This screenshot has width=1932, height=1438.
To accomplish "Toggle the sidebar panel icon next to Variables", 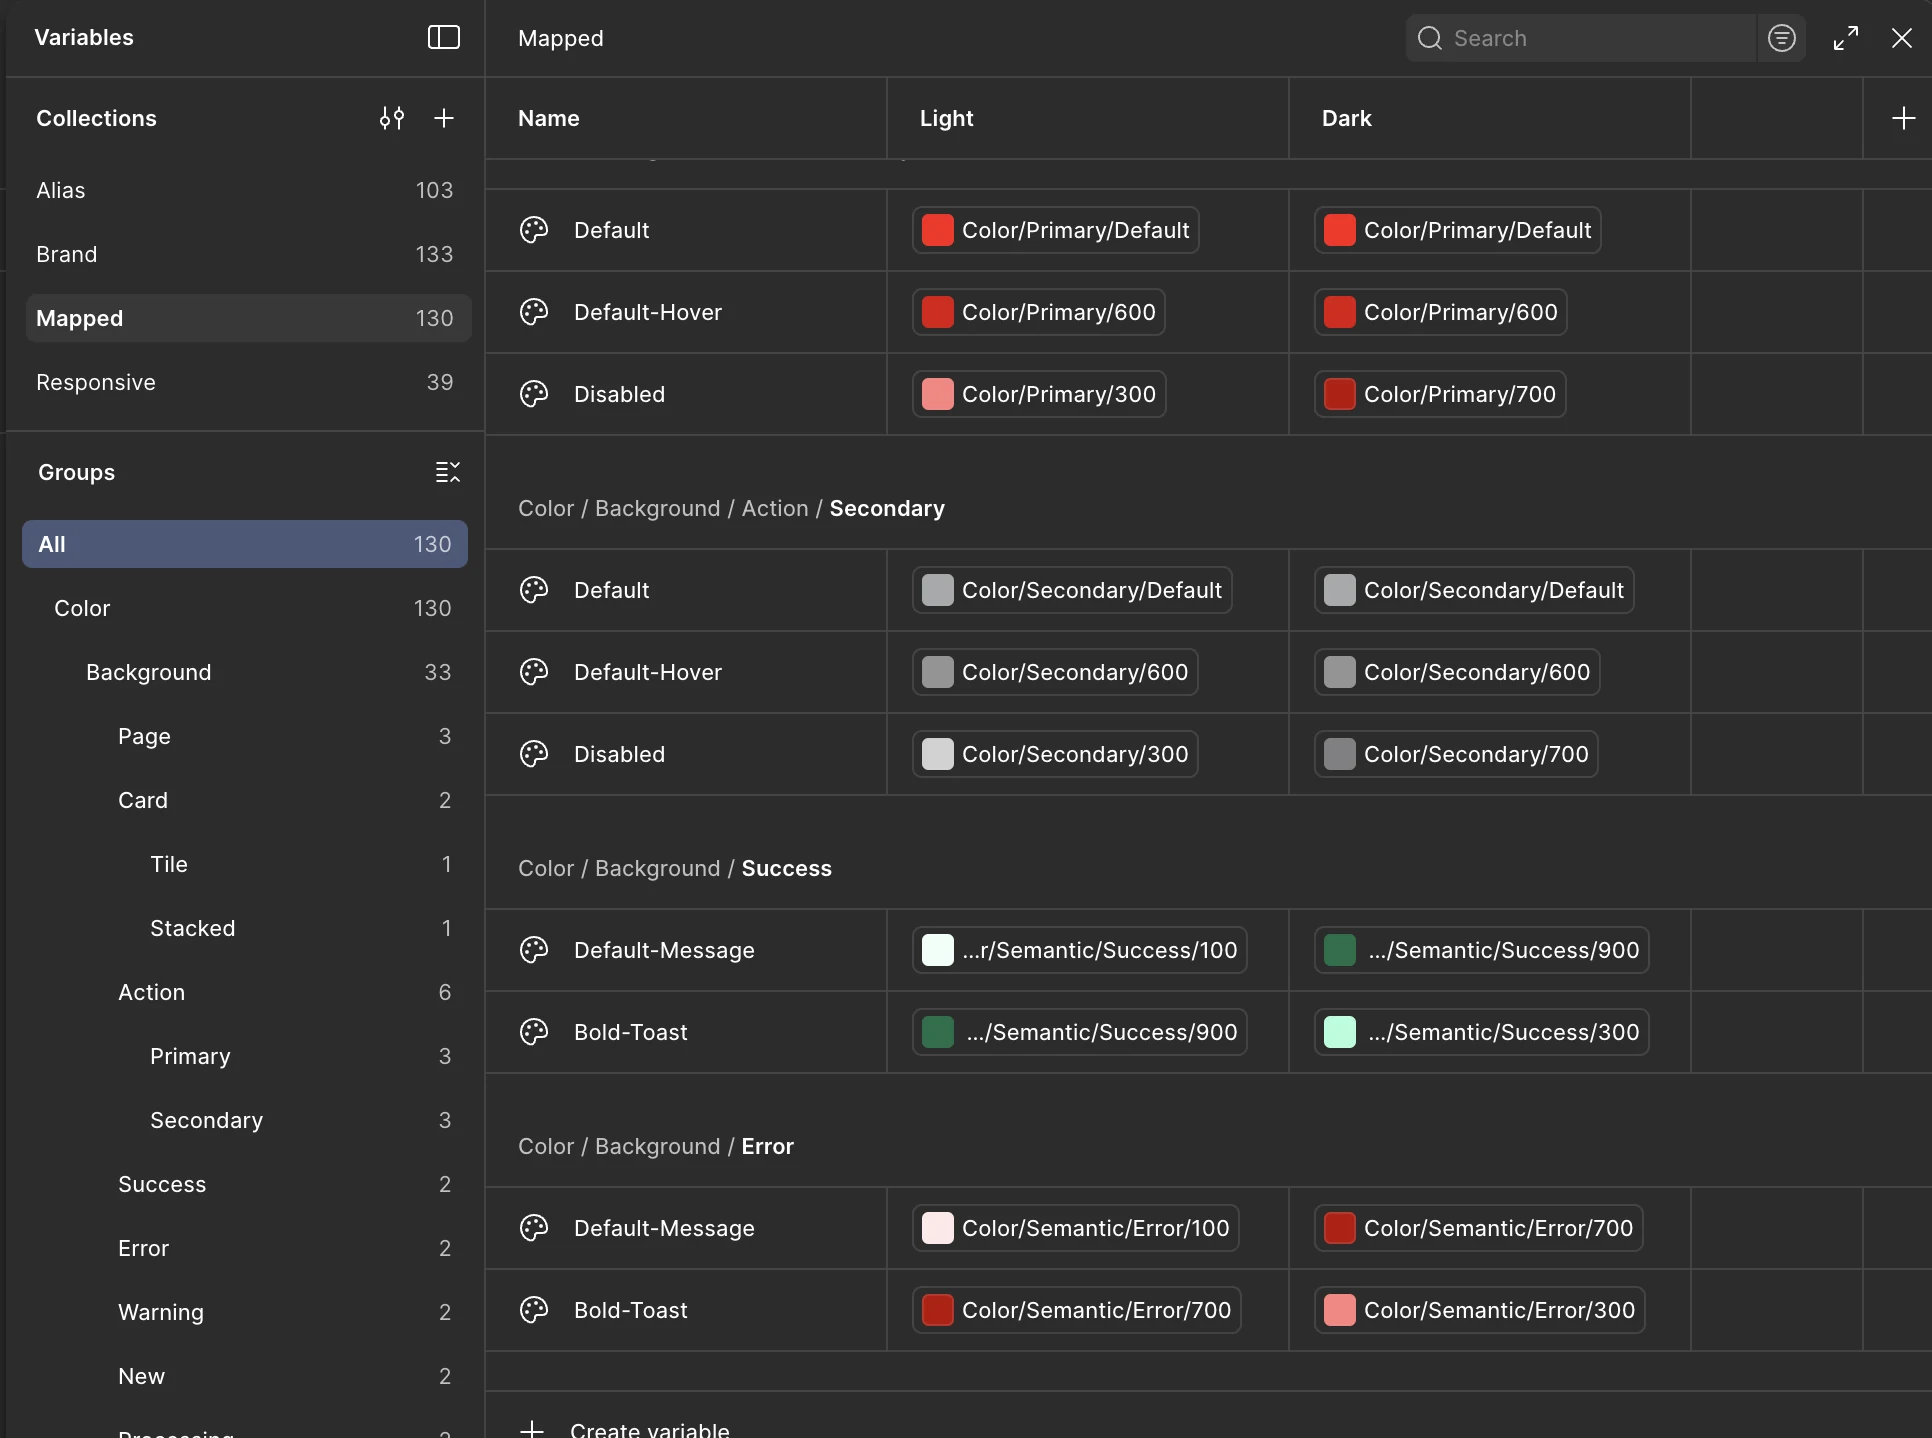I will coord(443,37).
